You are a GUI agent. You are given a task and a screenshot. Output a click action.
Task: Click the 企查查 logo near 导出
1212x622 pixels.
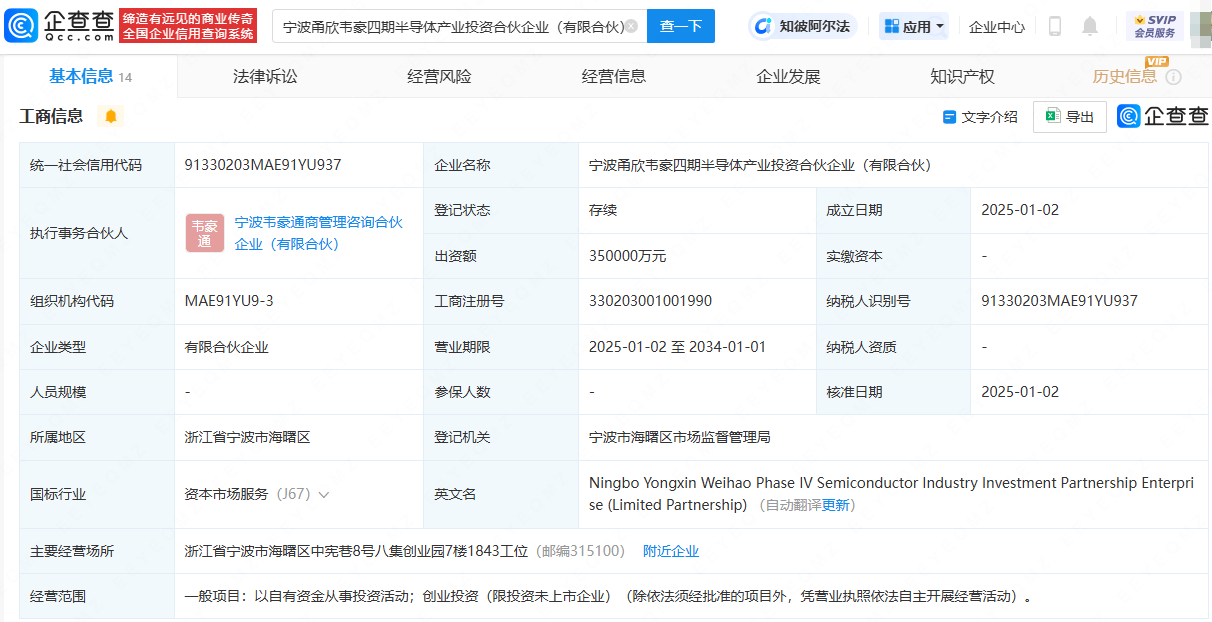click(x=1163, y=116)
